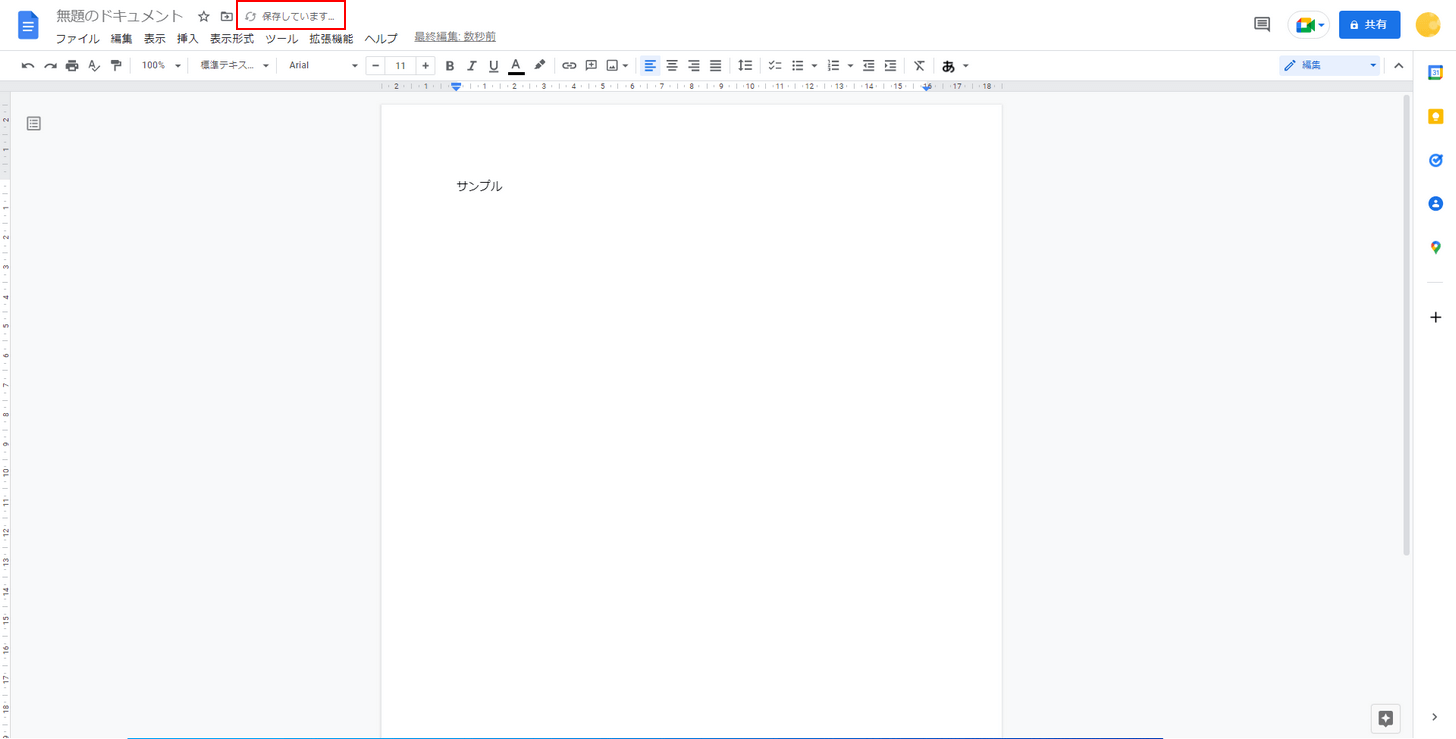Screen dimensions: 1456x739
Task: Toggle the bulleted list icon
Action: [x=798, y=66]
